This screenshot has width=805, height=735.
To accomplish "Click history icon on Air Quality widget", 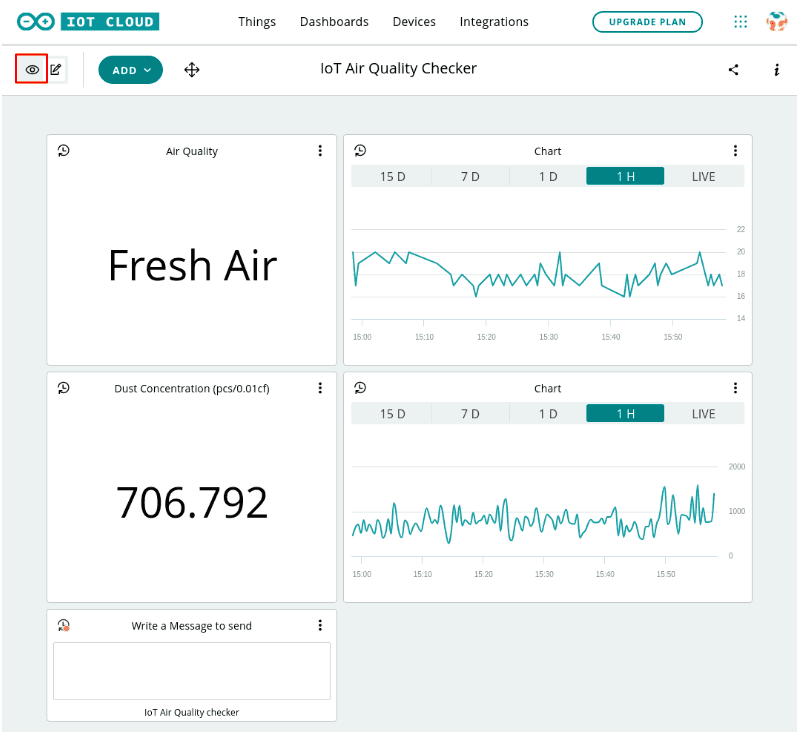I will (63, 151).
